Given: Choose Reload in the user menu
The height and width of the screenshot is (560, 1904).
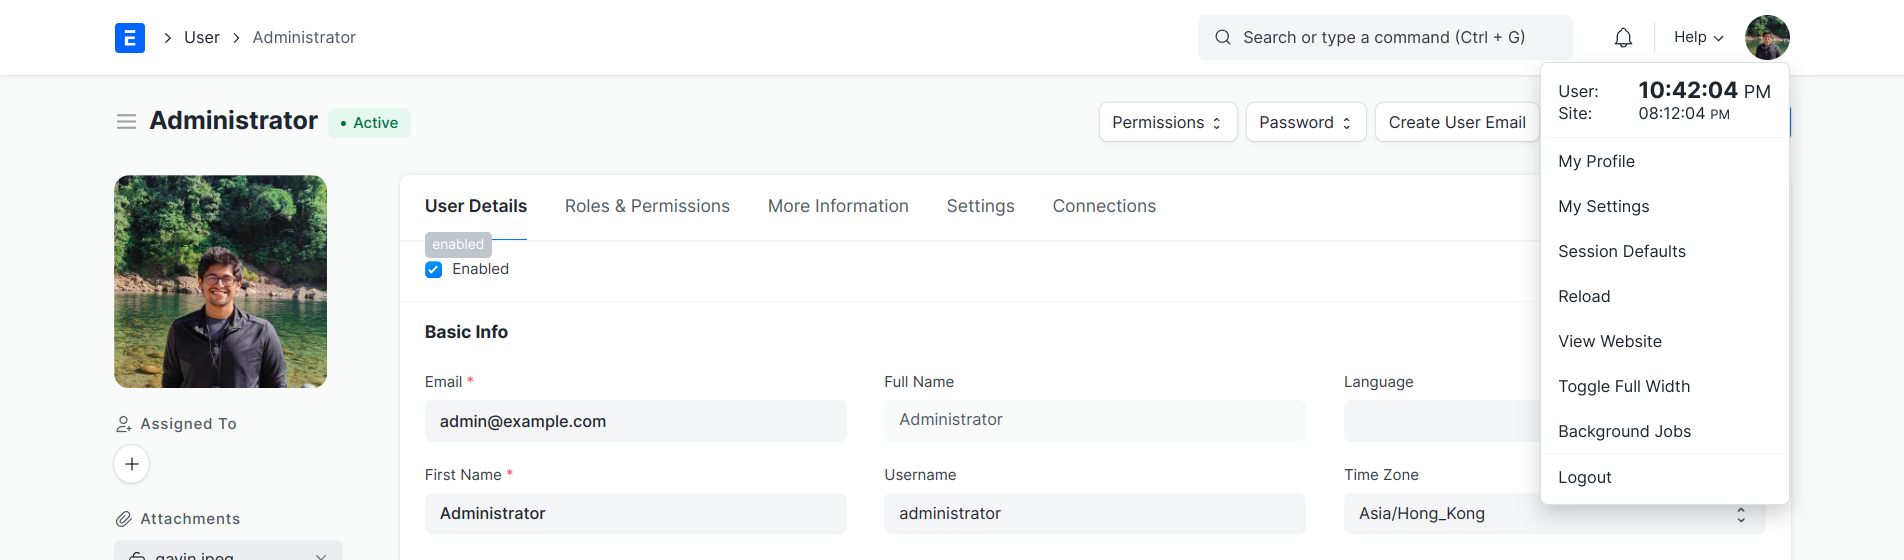Looking at the screenshot, I should [1665, 296].
